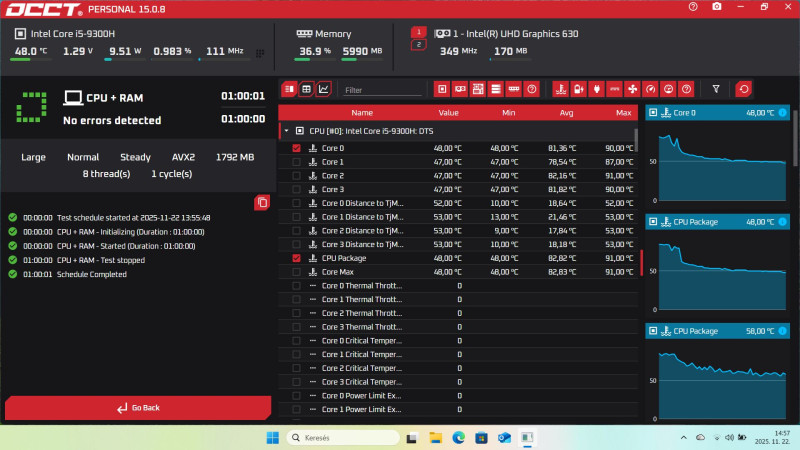This screenshot has height=450, width=800.
Task: Take a screenshot with the camera icon
Action: click(x=717, y=7)
